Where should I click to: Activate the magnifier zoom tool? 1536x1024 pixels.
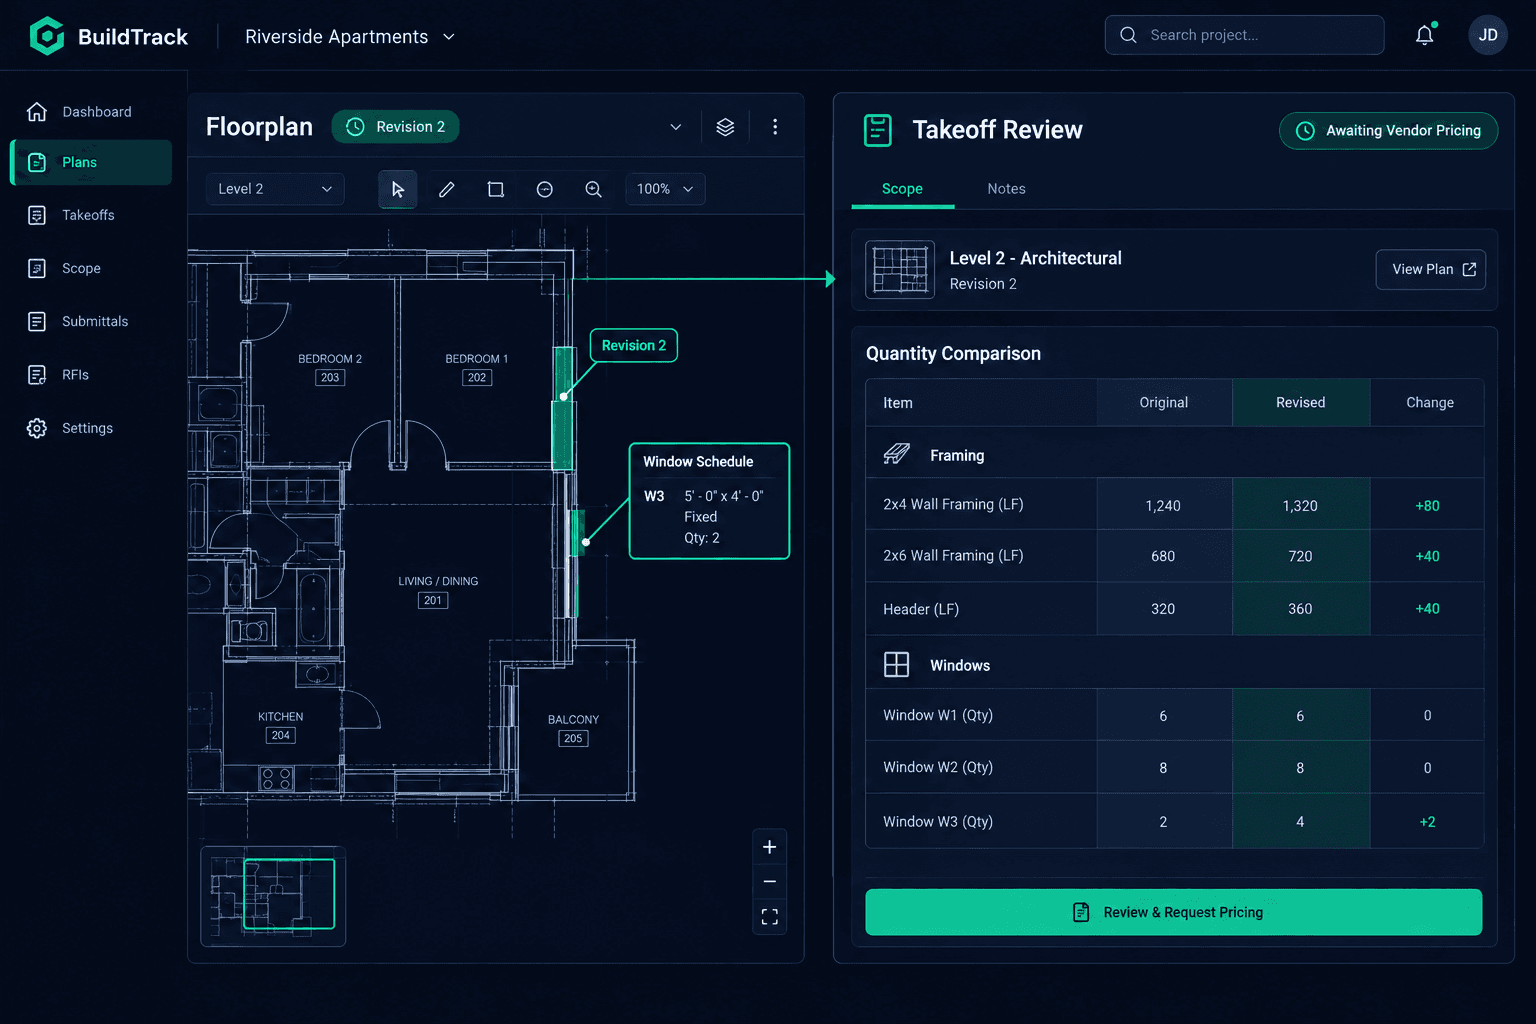tap(593, 189)
